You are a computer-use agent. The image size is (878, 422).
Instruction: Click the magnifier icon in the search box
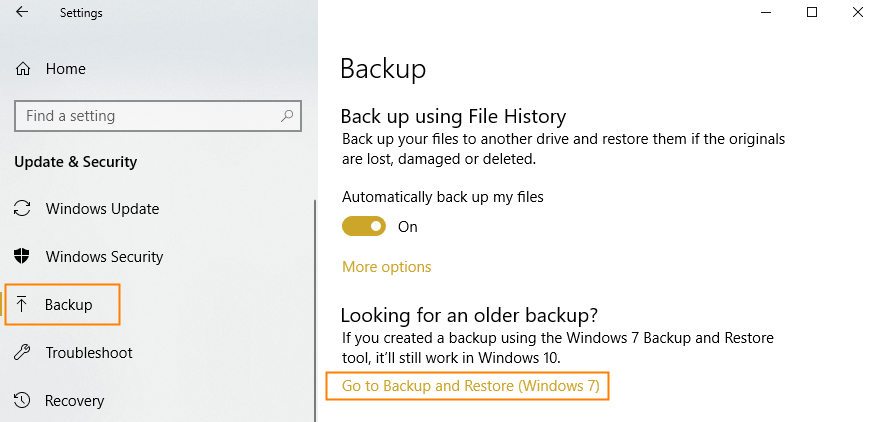287,116
